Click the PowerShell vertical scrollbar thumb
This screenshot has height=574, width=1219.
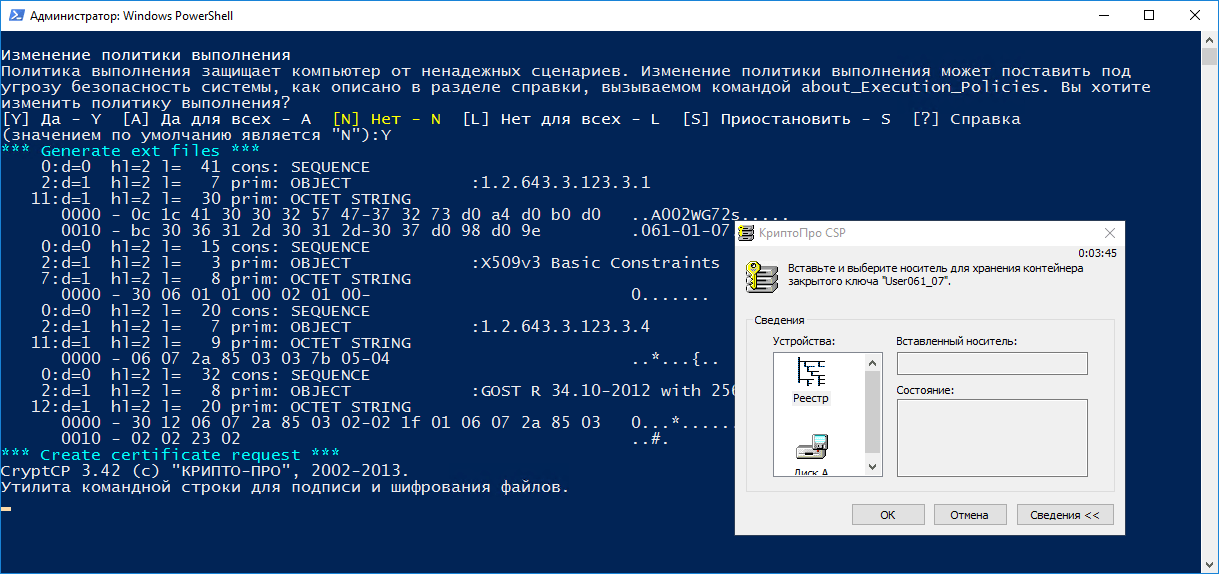(x=1210, y=56)
